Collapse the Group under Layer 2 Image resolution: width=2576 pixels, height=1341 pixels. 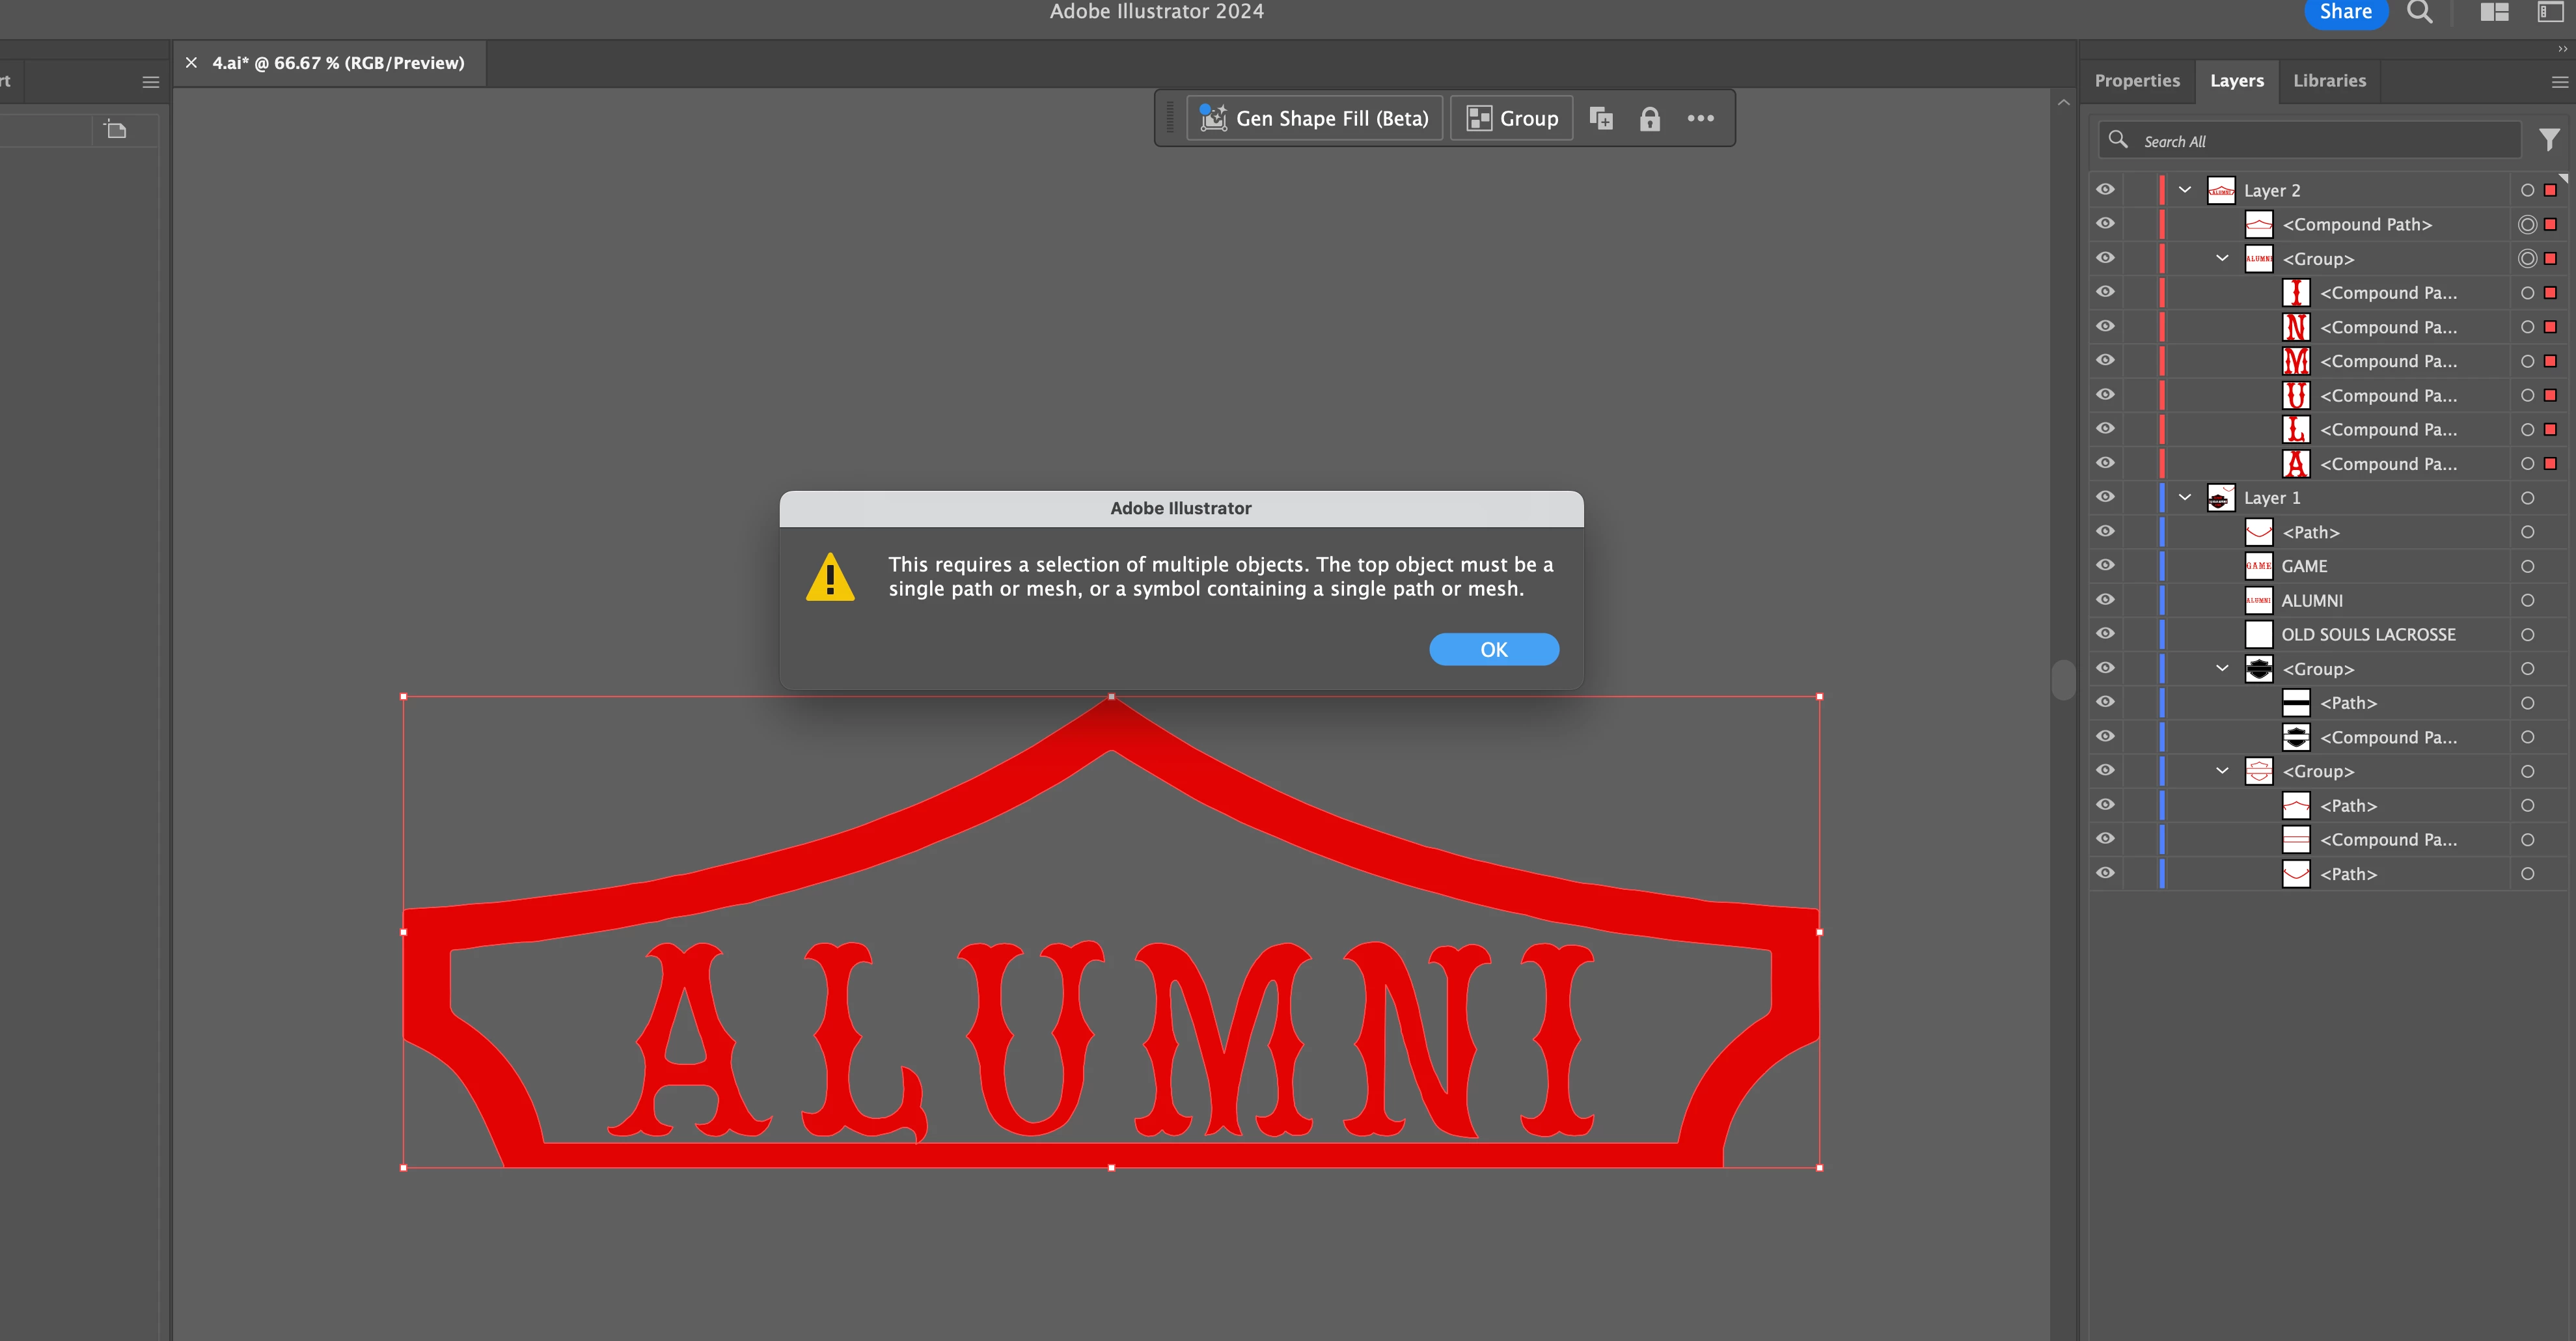click(2222, 258)
